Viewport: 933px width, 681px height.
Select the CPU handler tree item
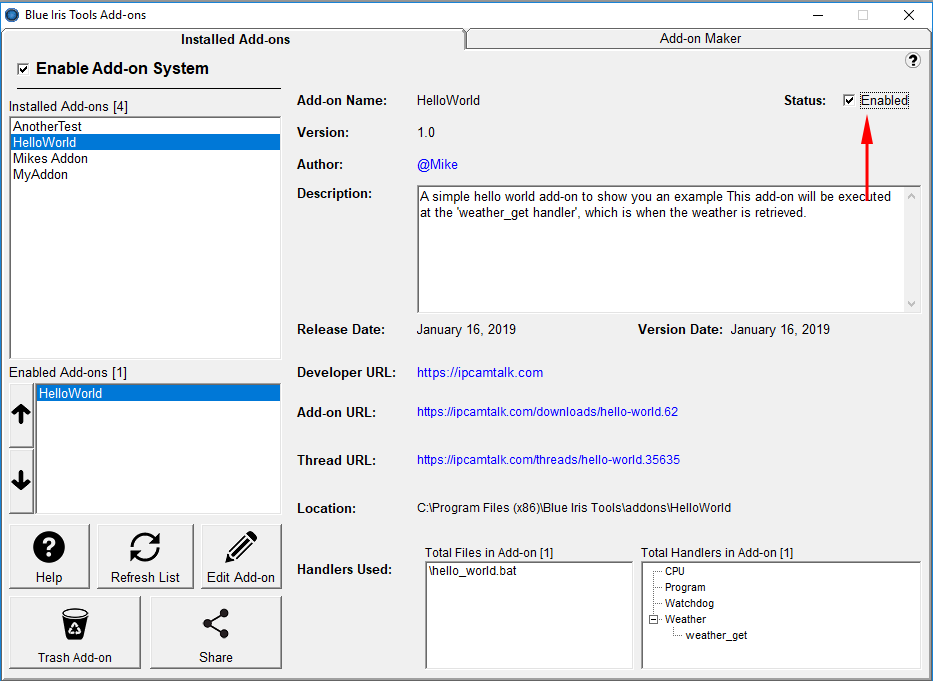[x=675, y=571]
